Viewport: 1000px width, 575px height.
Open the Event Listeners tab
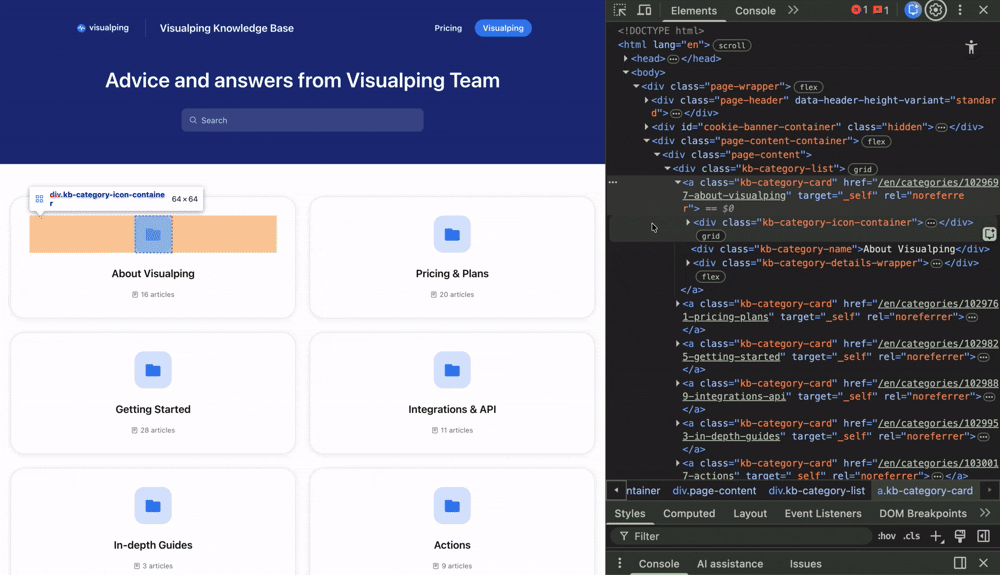tap(823, 513)
